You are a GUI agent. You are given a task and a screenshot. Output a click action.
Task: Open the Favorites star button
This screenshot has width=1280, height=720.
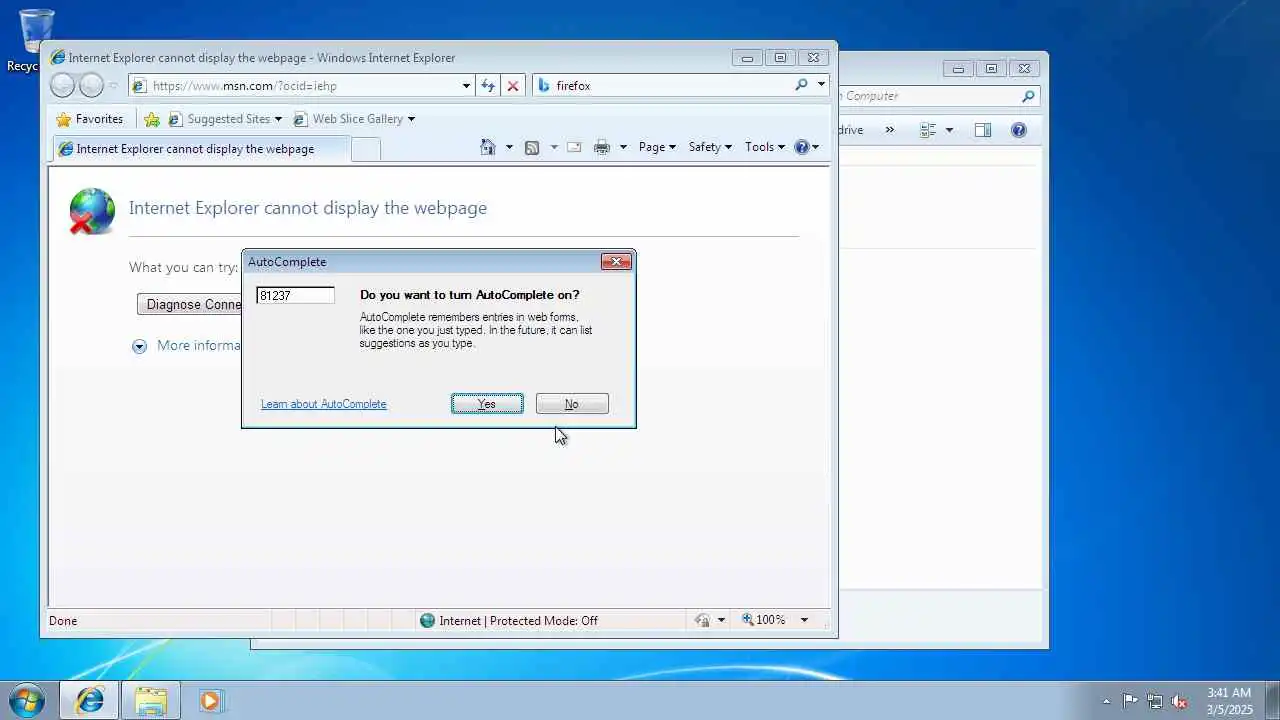tap(89, 119)
